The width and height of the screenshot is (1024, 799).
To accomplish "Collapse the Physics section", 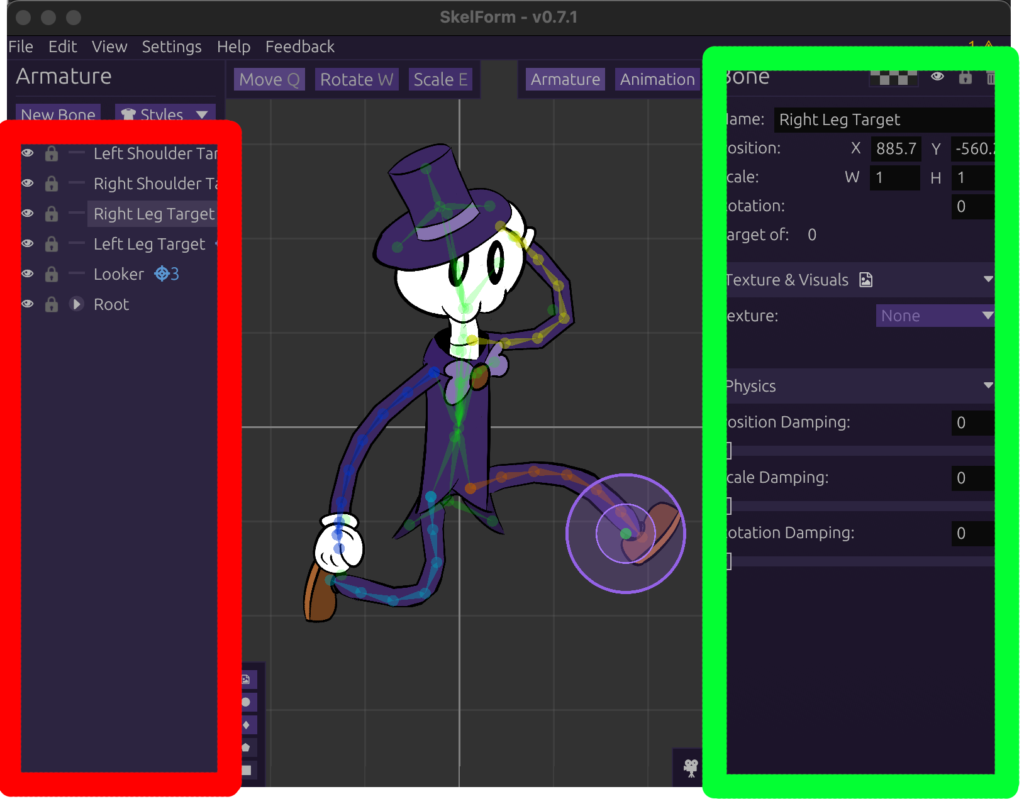I will 987,385.
